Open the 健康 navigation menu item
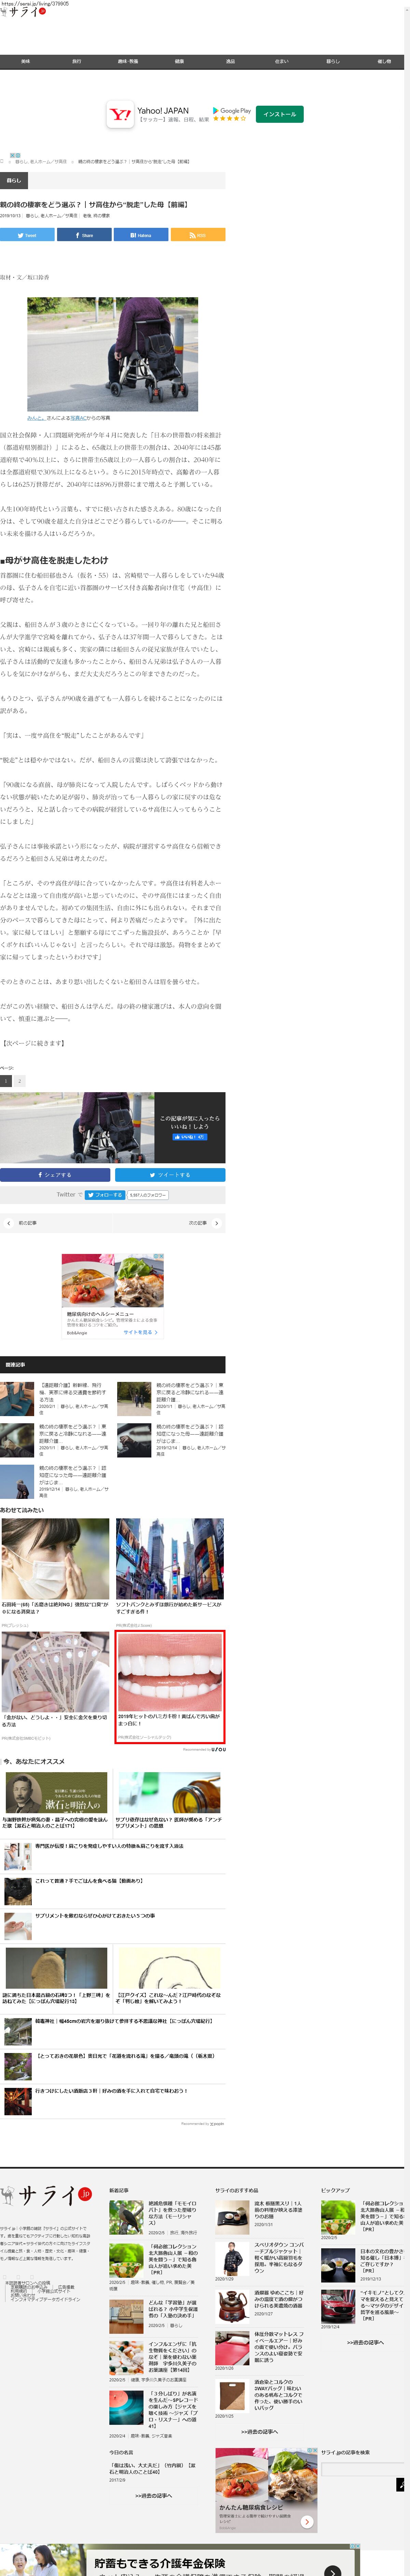Screen dimensions: 410x2576 (x=179, y=61)
